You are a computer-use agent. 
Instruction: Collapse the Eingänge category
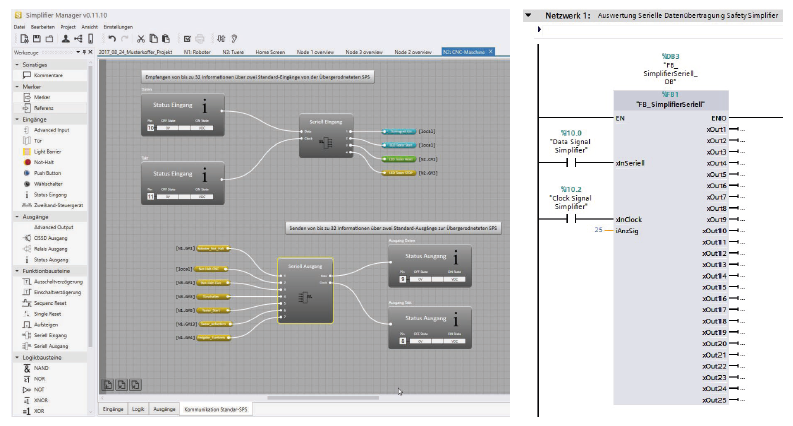[17, 118]
